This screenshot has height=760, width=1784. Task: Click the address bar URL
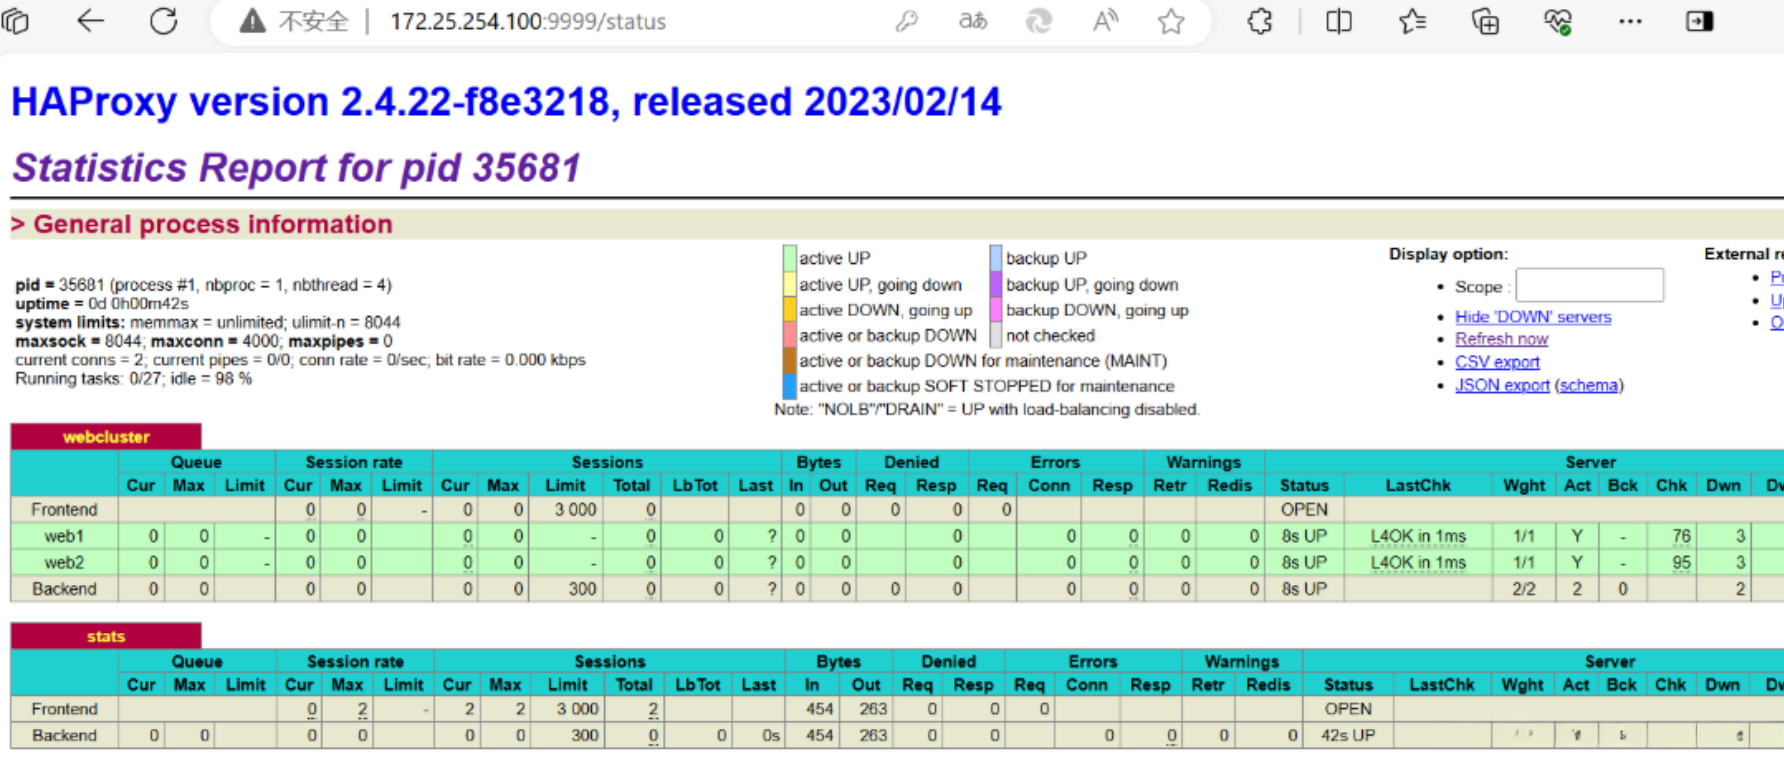coord(528,21)
